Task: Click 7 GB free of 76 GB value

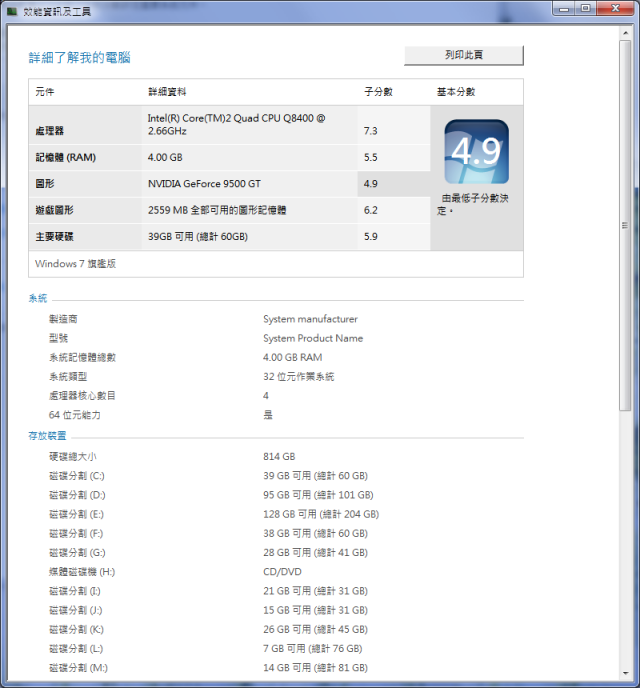Action: [x=313, y=649]
